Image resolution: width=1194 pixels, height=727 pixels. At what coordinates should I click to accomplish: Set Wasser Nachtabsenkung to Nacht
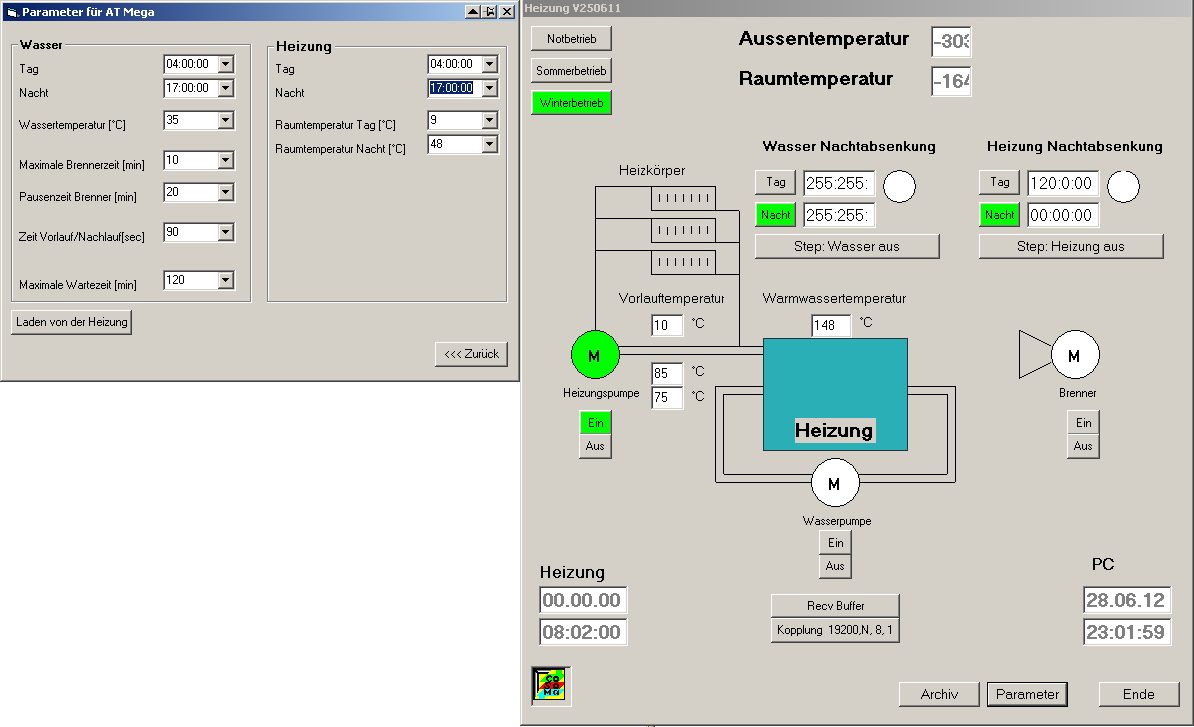pos(775,215)
